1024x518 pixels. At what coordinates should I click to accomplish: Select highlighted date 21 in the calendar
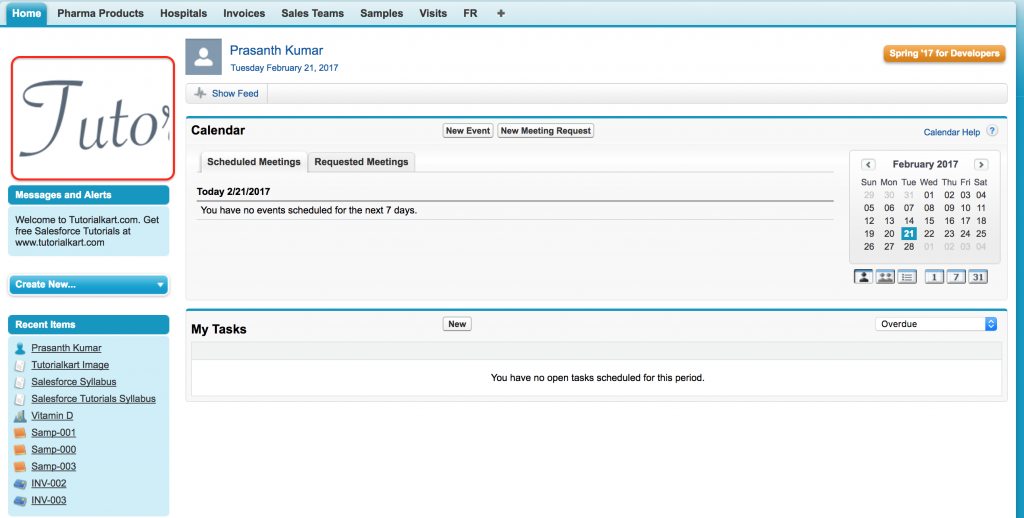(908, 234)
